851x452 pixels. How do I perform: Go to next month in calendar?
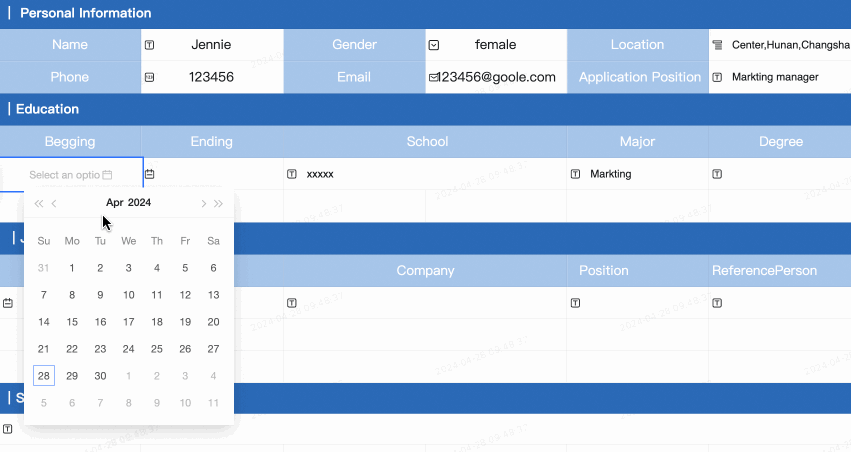tap(204, 203)
